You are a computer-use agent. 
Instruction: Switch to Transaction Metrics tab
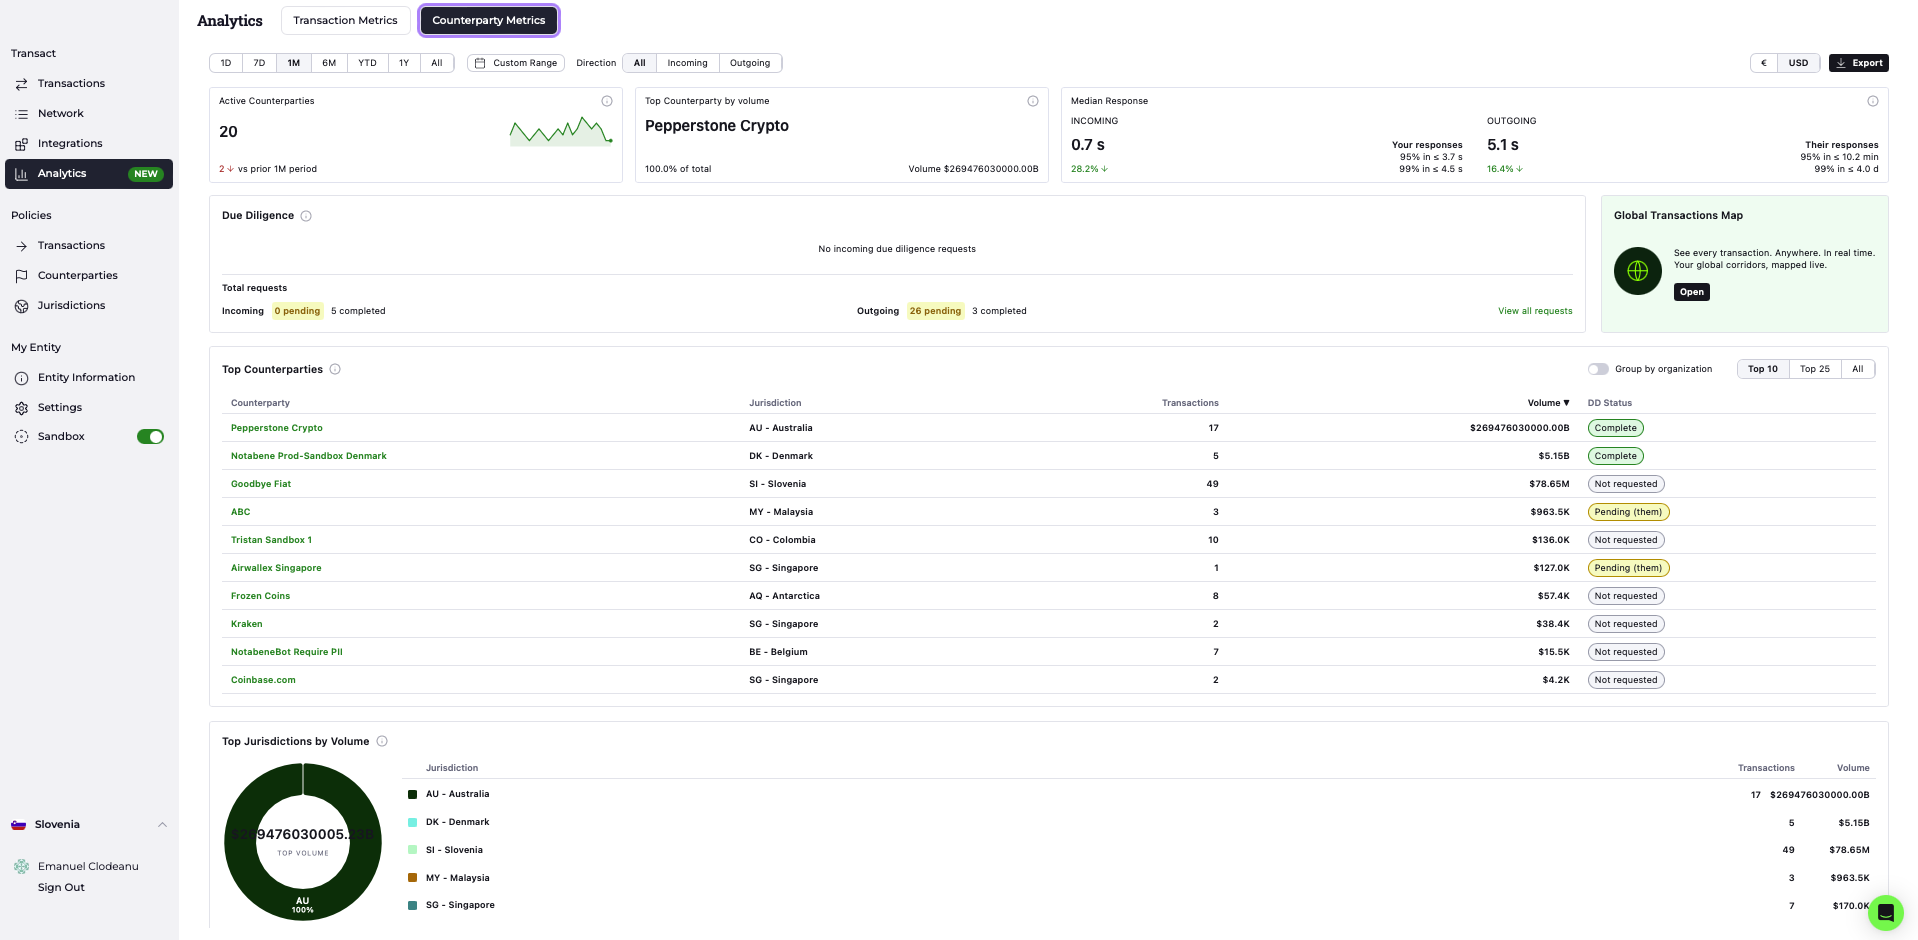tap(345, 20)
